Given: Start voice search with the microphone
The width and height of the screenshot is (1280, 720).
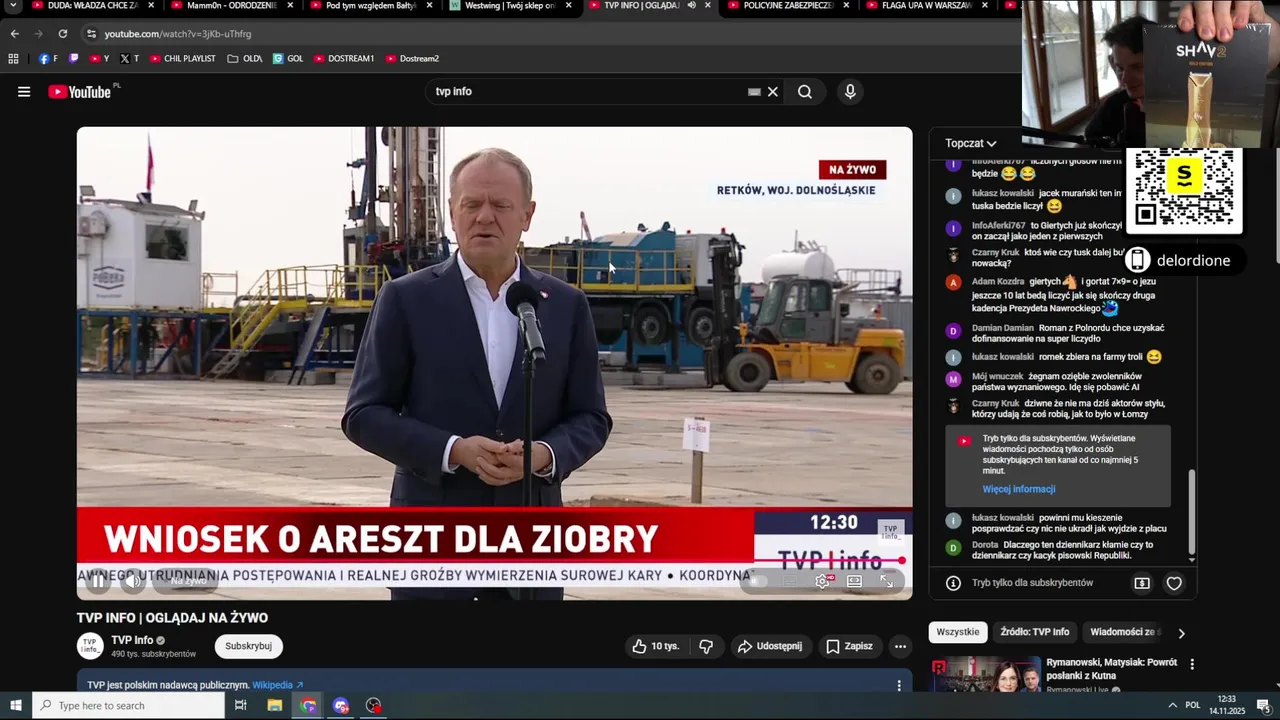Looking at the screenshot, I should point(850,92).
